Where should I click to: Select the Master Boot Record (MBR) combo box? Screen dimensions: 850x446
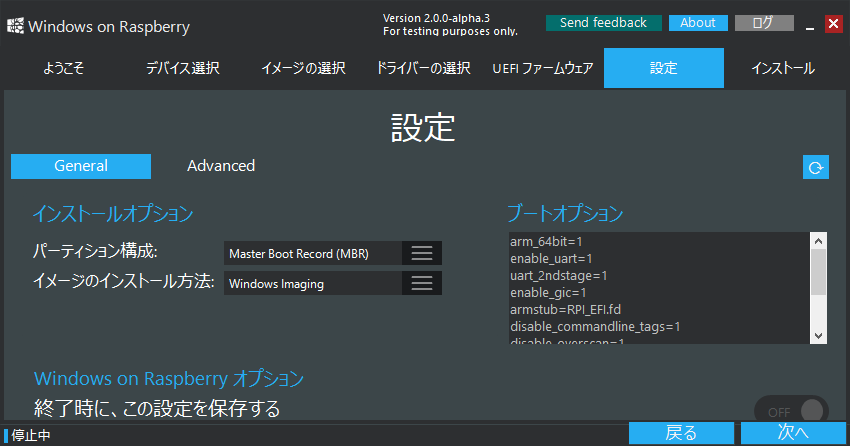click(333, 253)
